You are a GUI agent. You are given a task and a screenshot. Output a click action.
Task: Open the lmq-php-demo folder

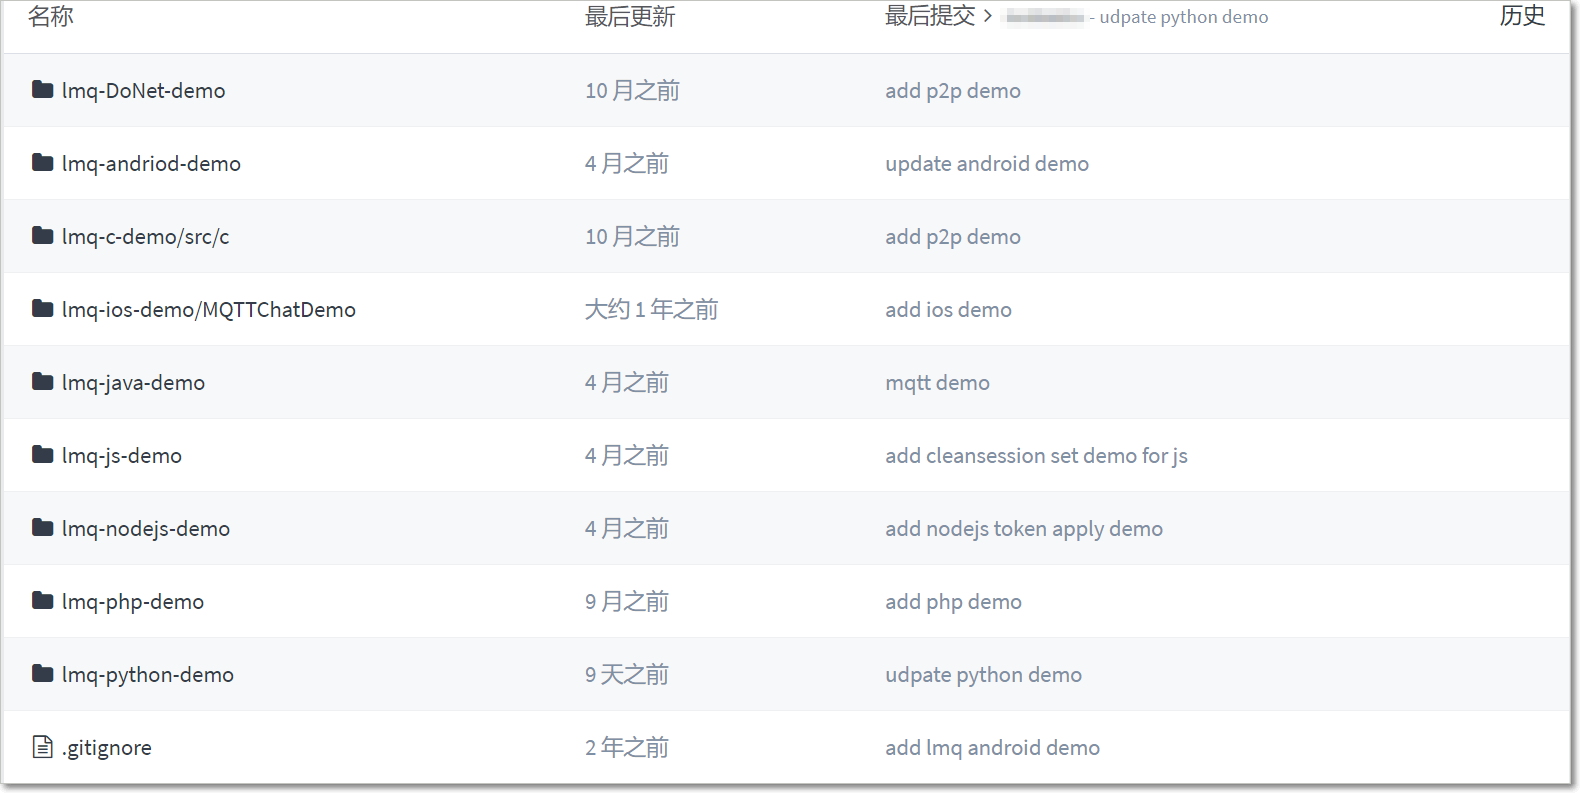pyautogui.click(x=133, y=602)
